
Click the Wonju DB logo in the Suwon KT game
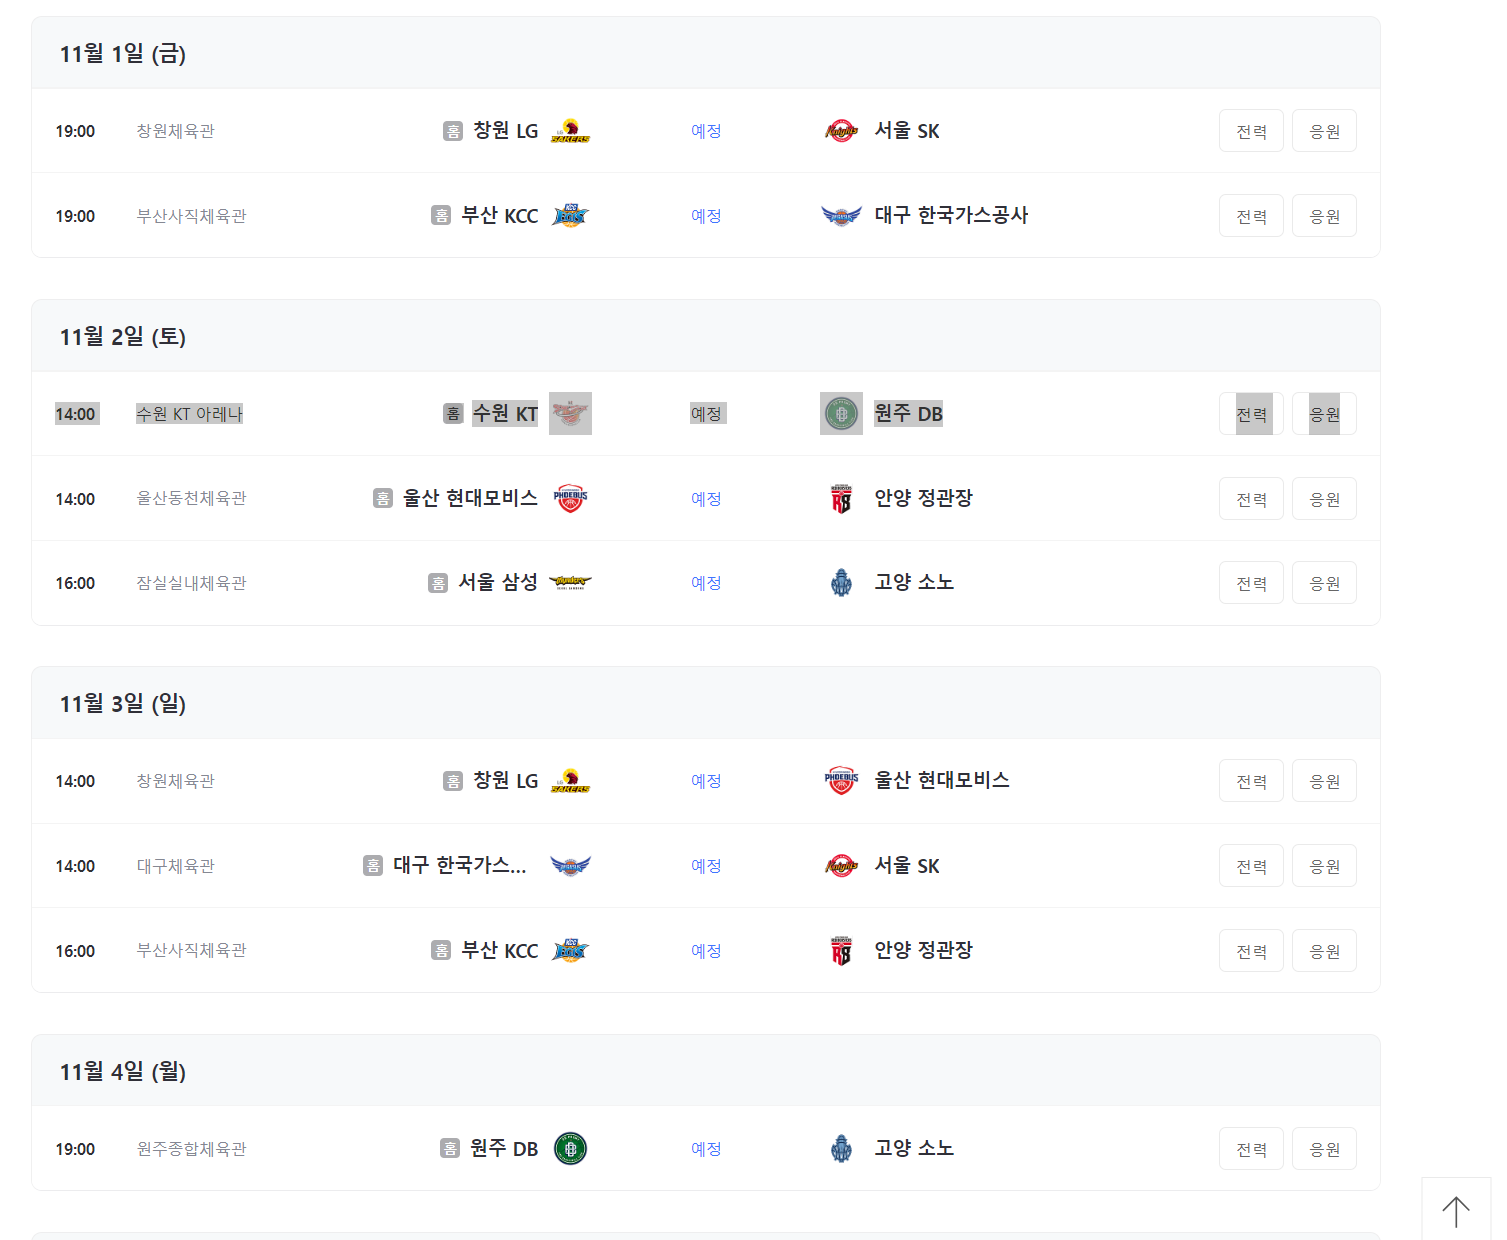841,414
